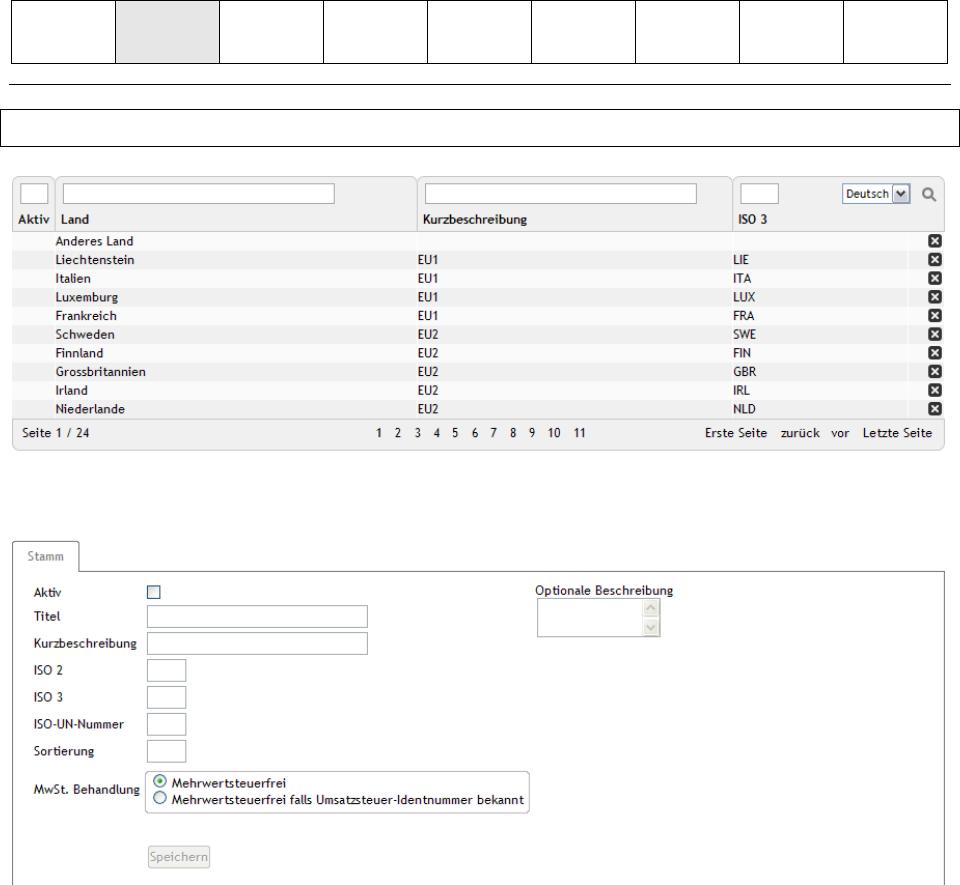
Task: Click the Kurzbeschreibung filter field above the table
Action: pyautogui.click(x=560, y=193)
